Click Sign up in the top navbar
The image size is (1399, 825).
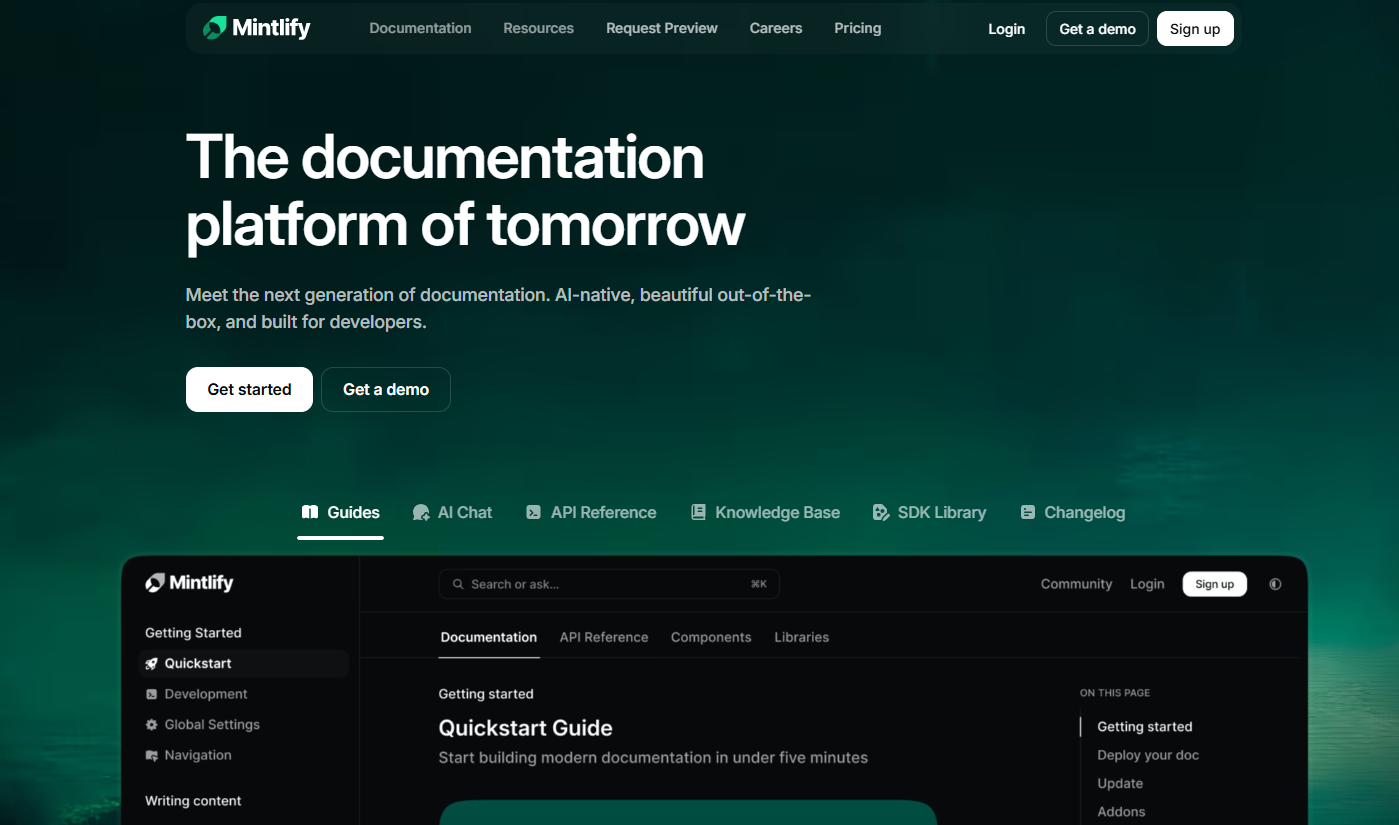(x=1195, y=29)
